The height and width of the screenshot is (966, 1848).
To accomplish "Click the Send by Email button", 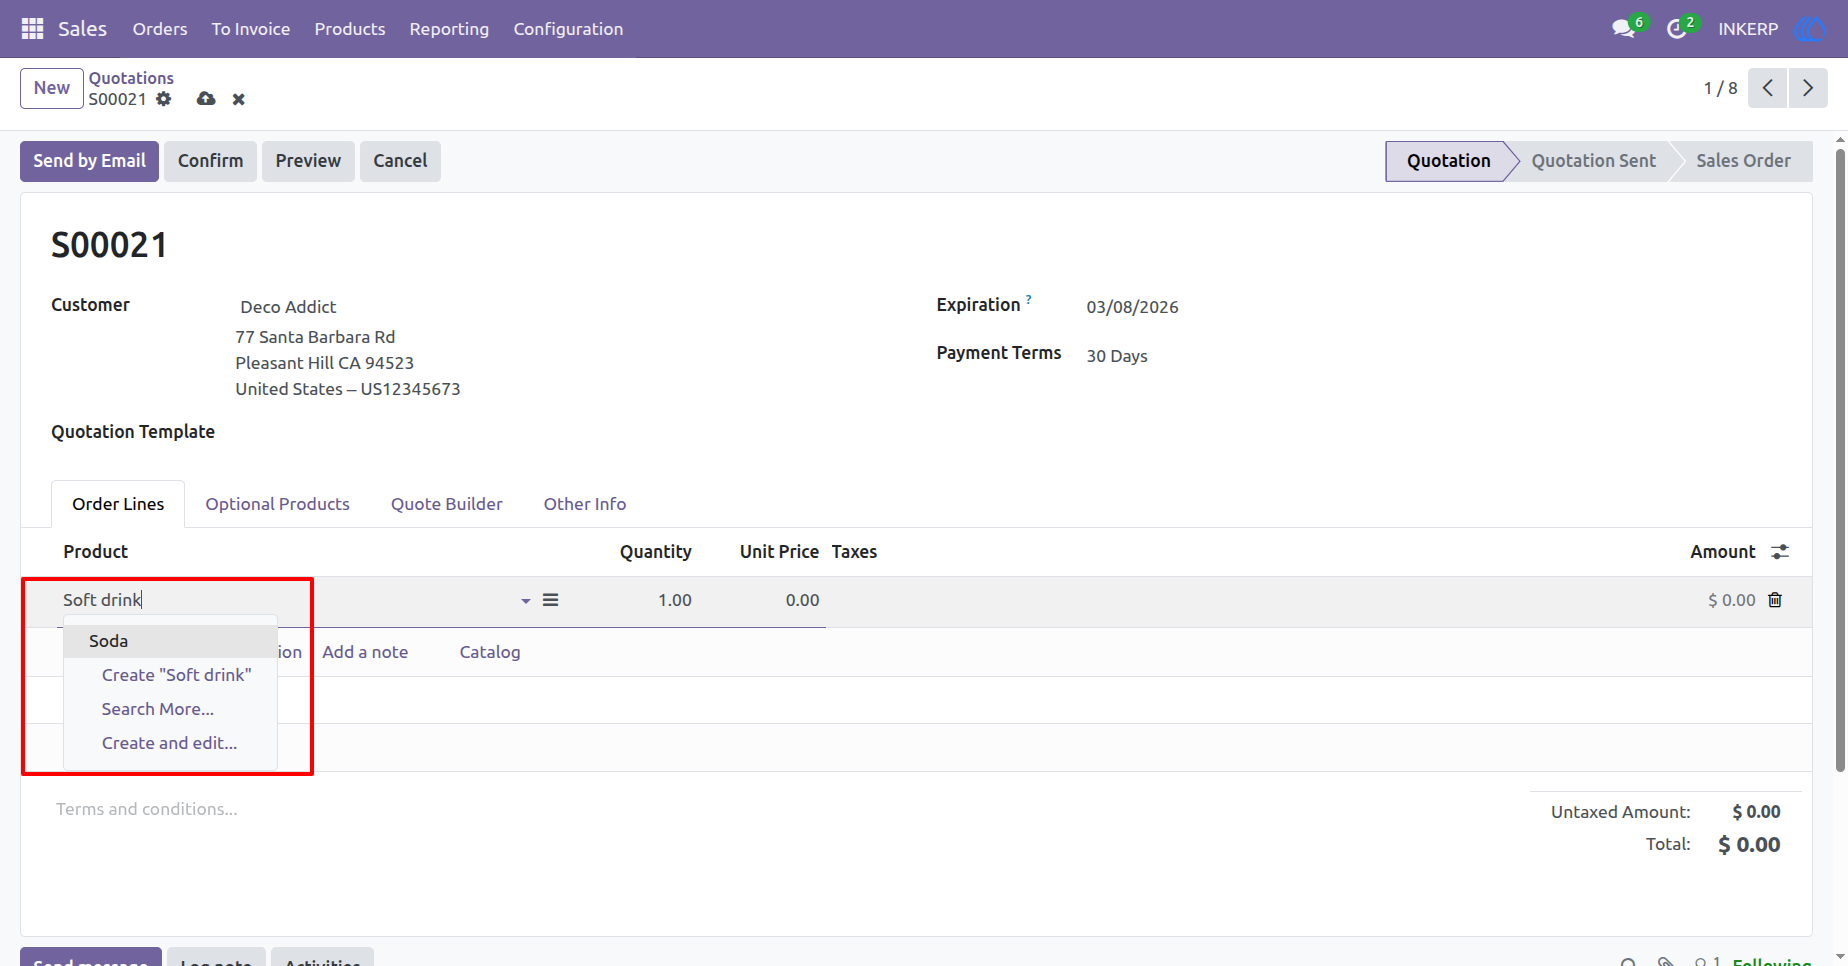I will click(89, 161).
